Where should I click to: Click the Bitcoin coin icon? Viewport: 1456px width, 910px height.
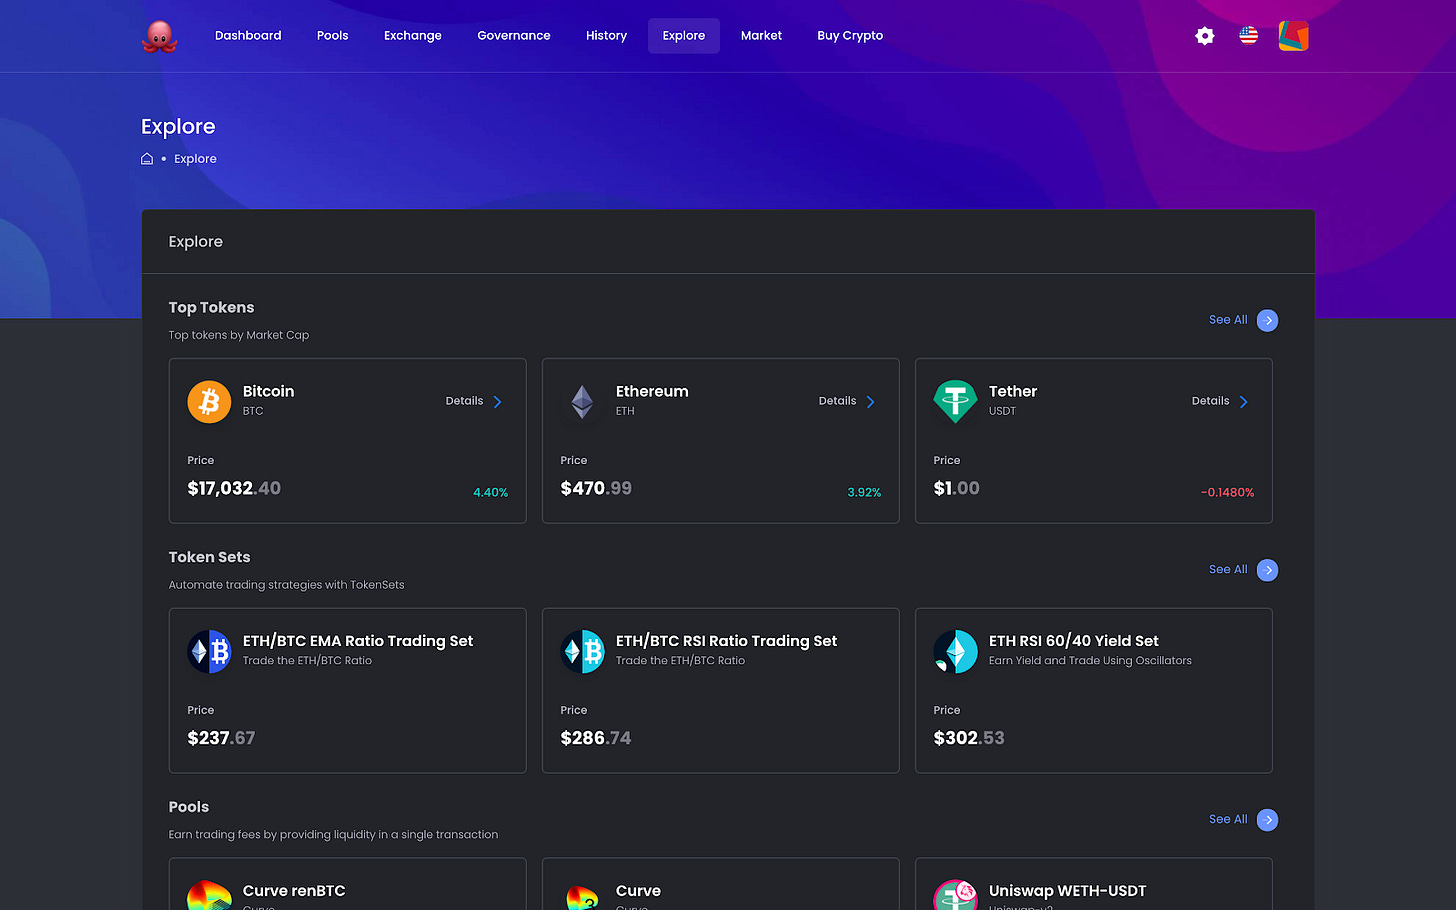[x=209, y=401]
